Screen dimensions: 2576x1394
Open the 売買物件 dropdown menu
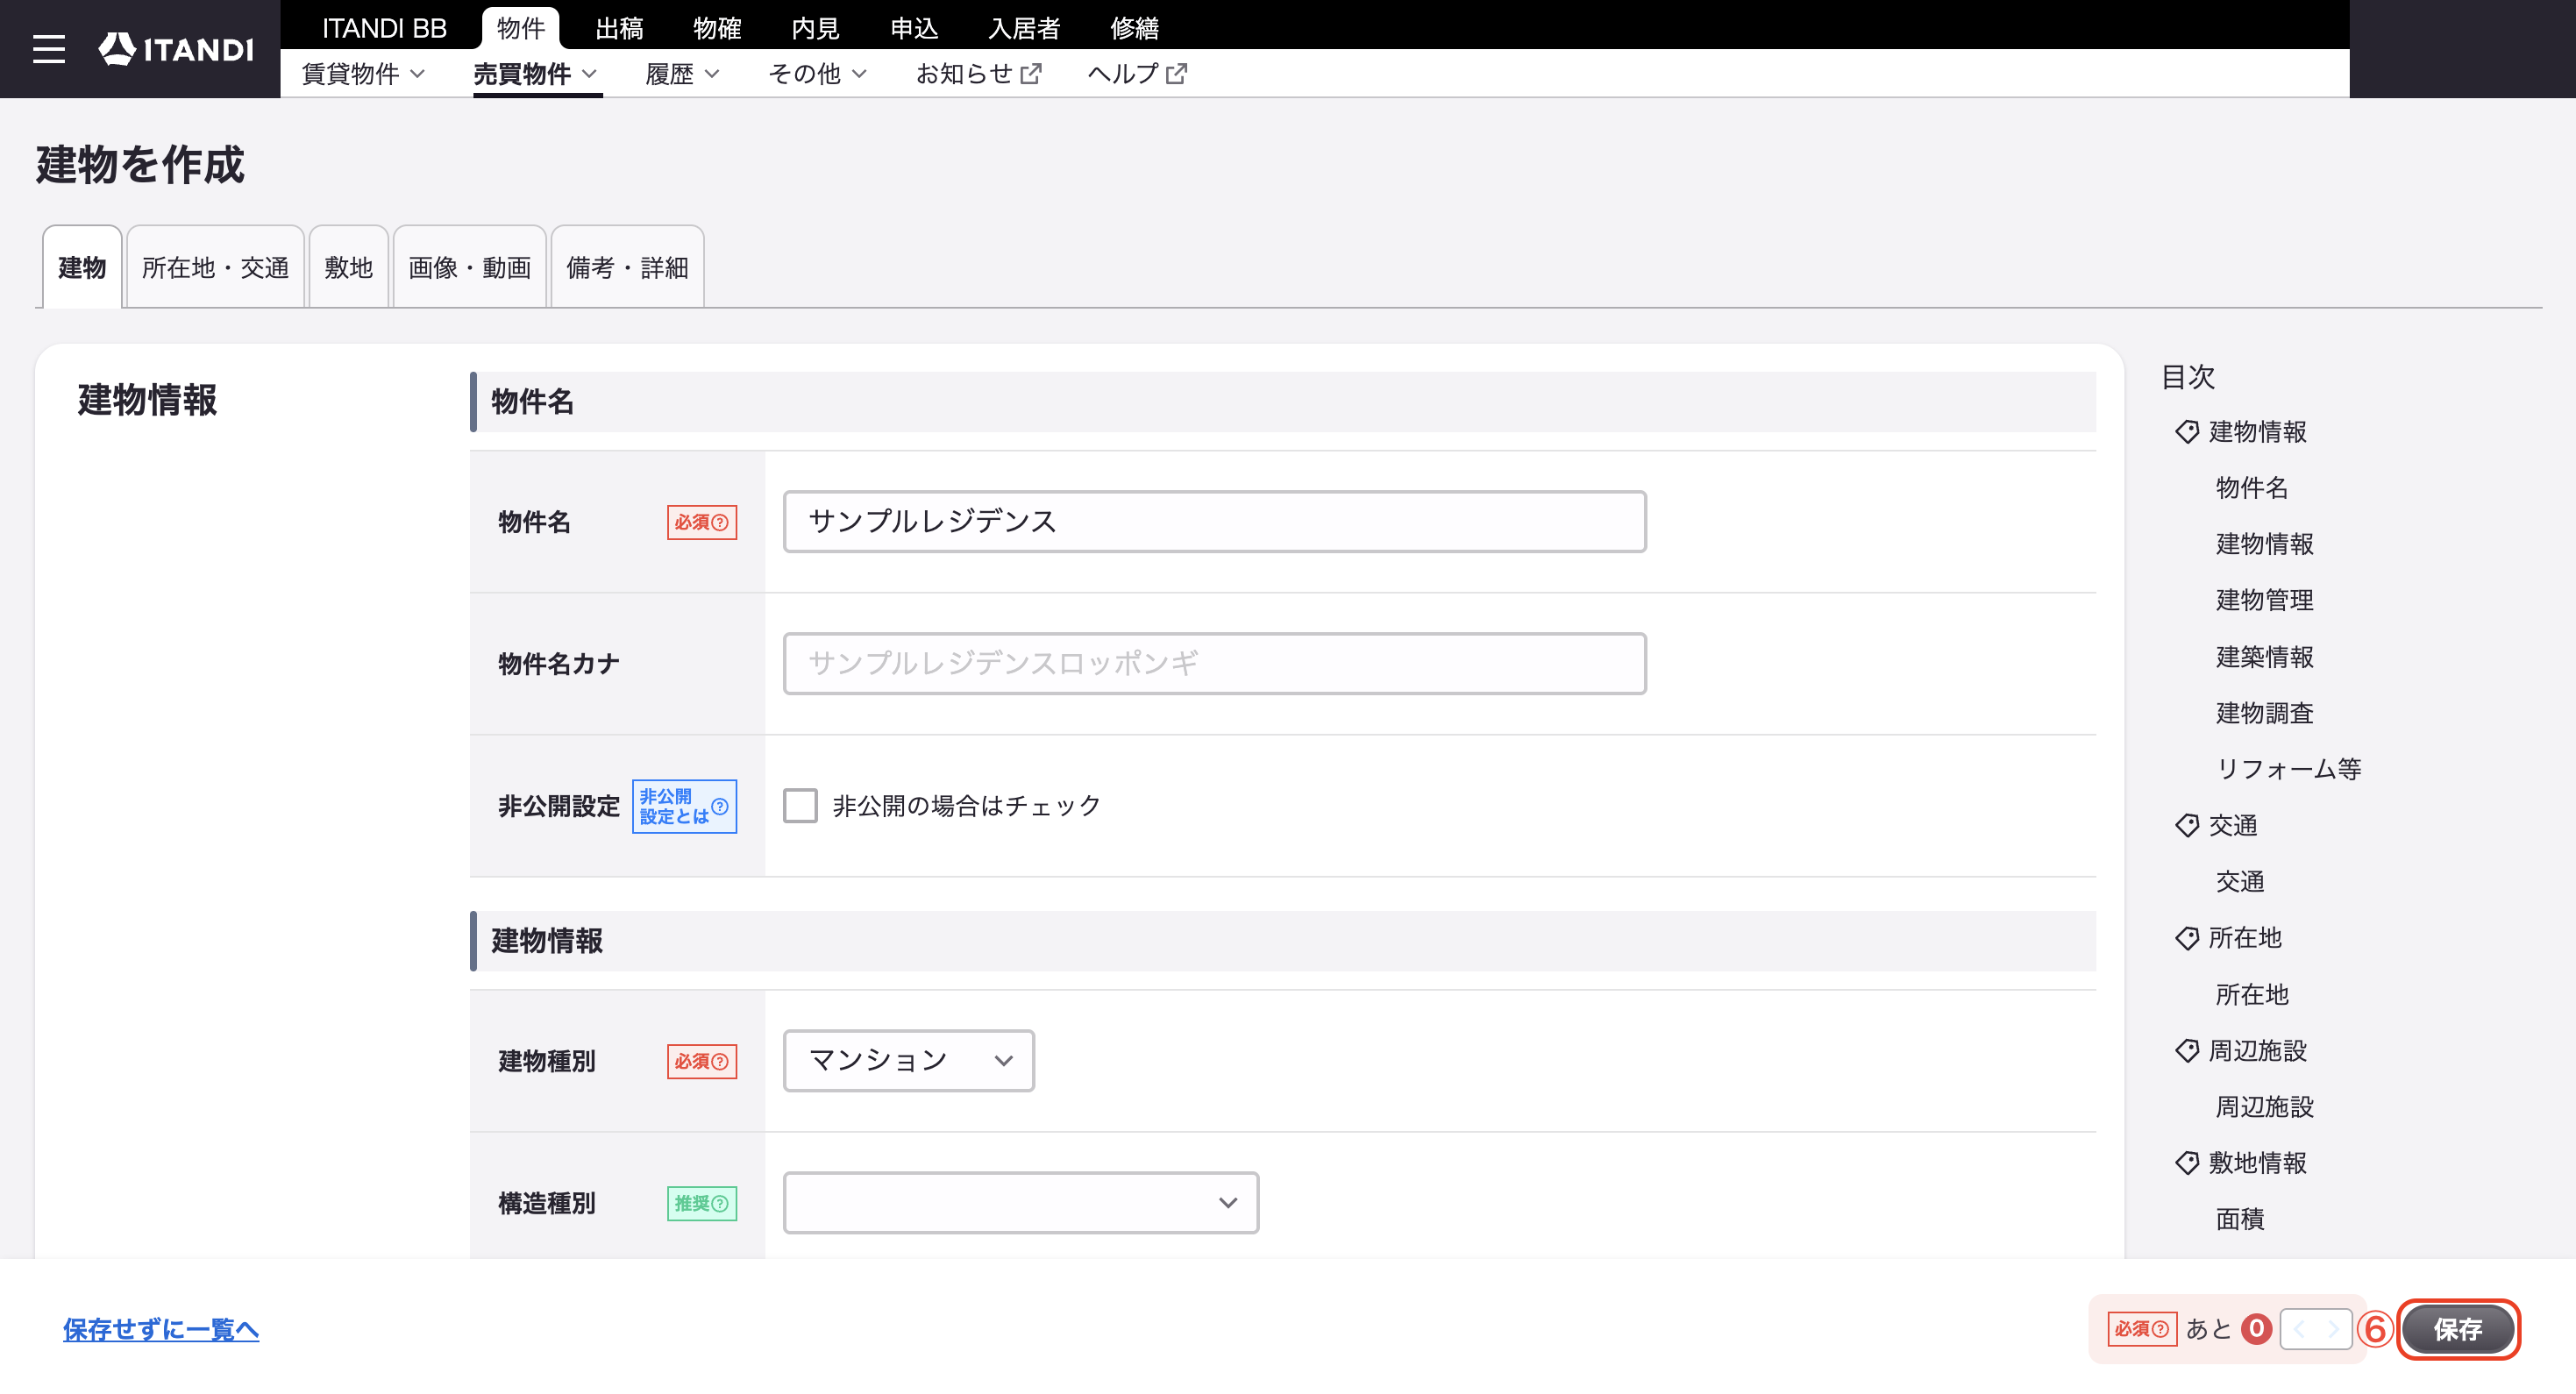(535, 74)
